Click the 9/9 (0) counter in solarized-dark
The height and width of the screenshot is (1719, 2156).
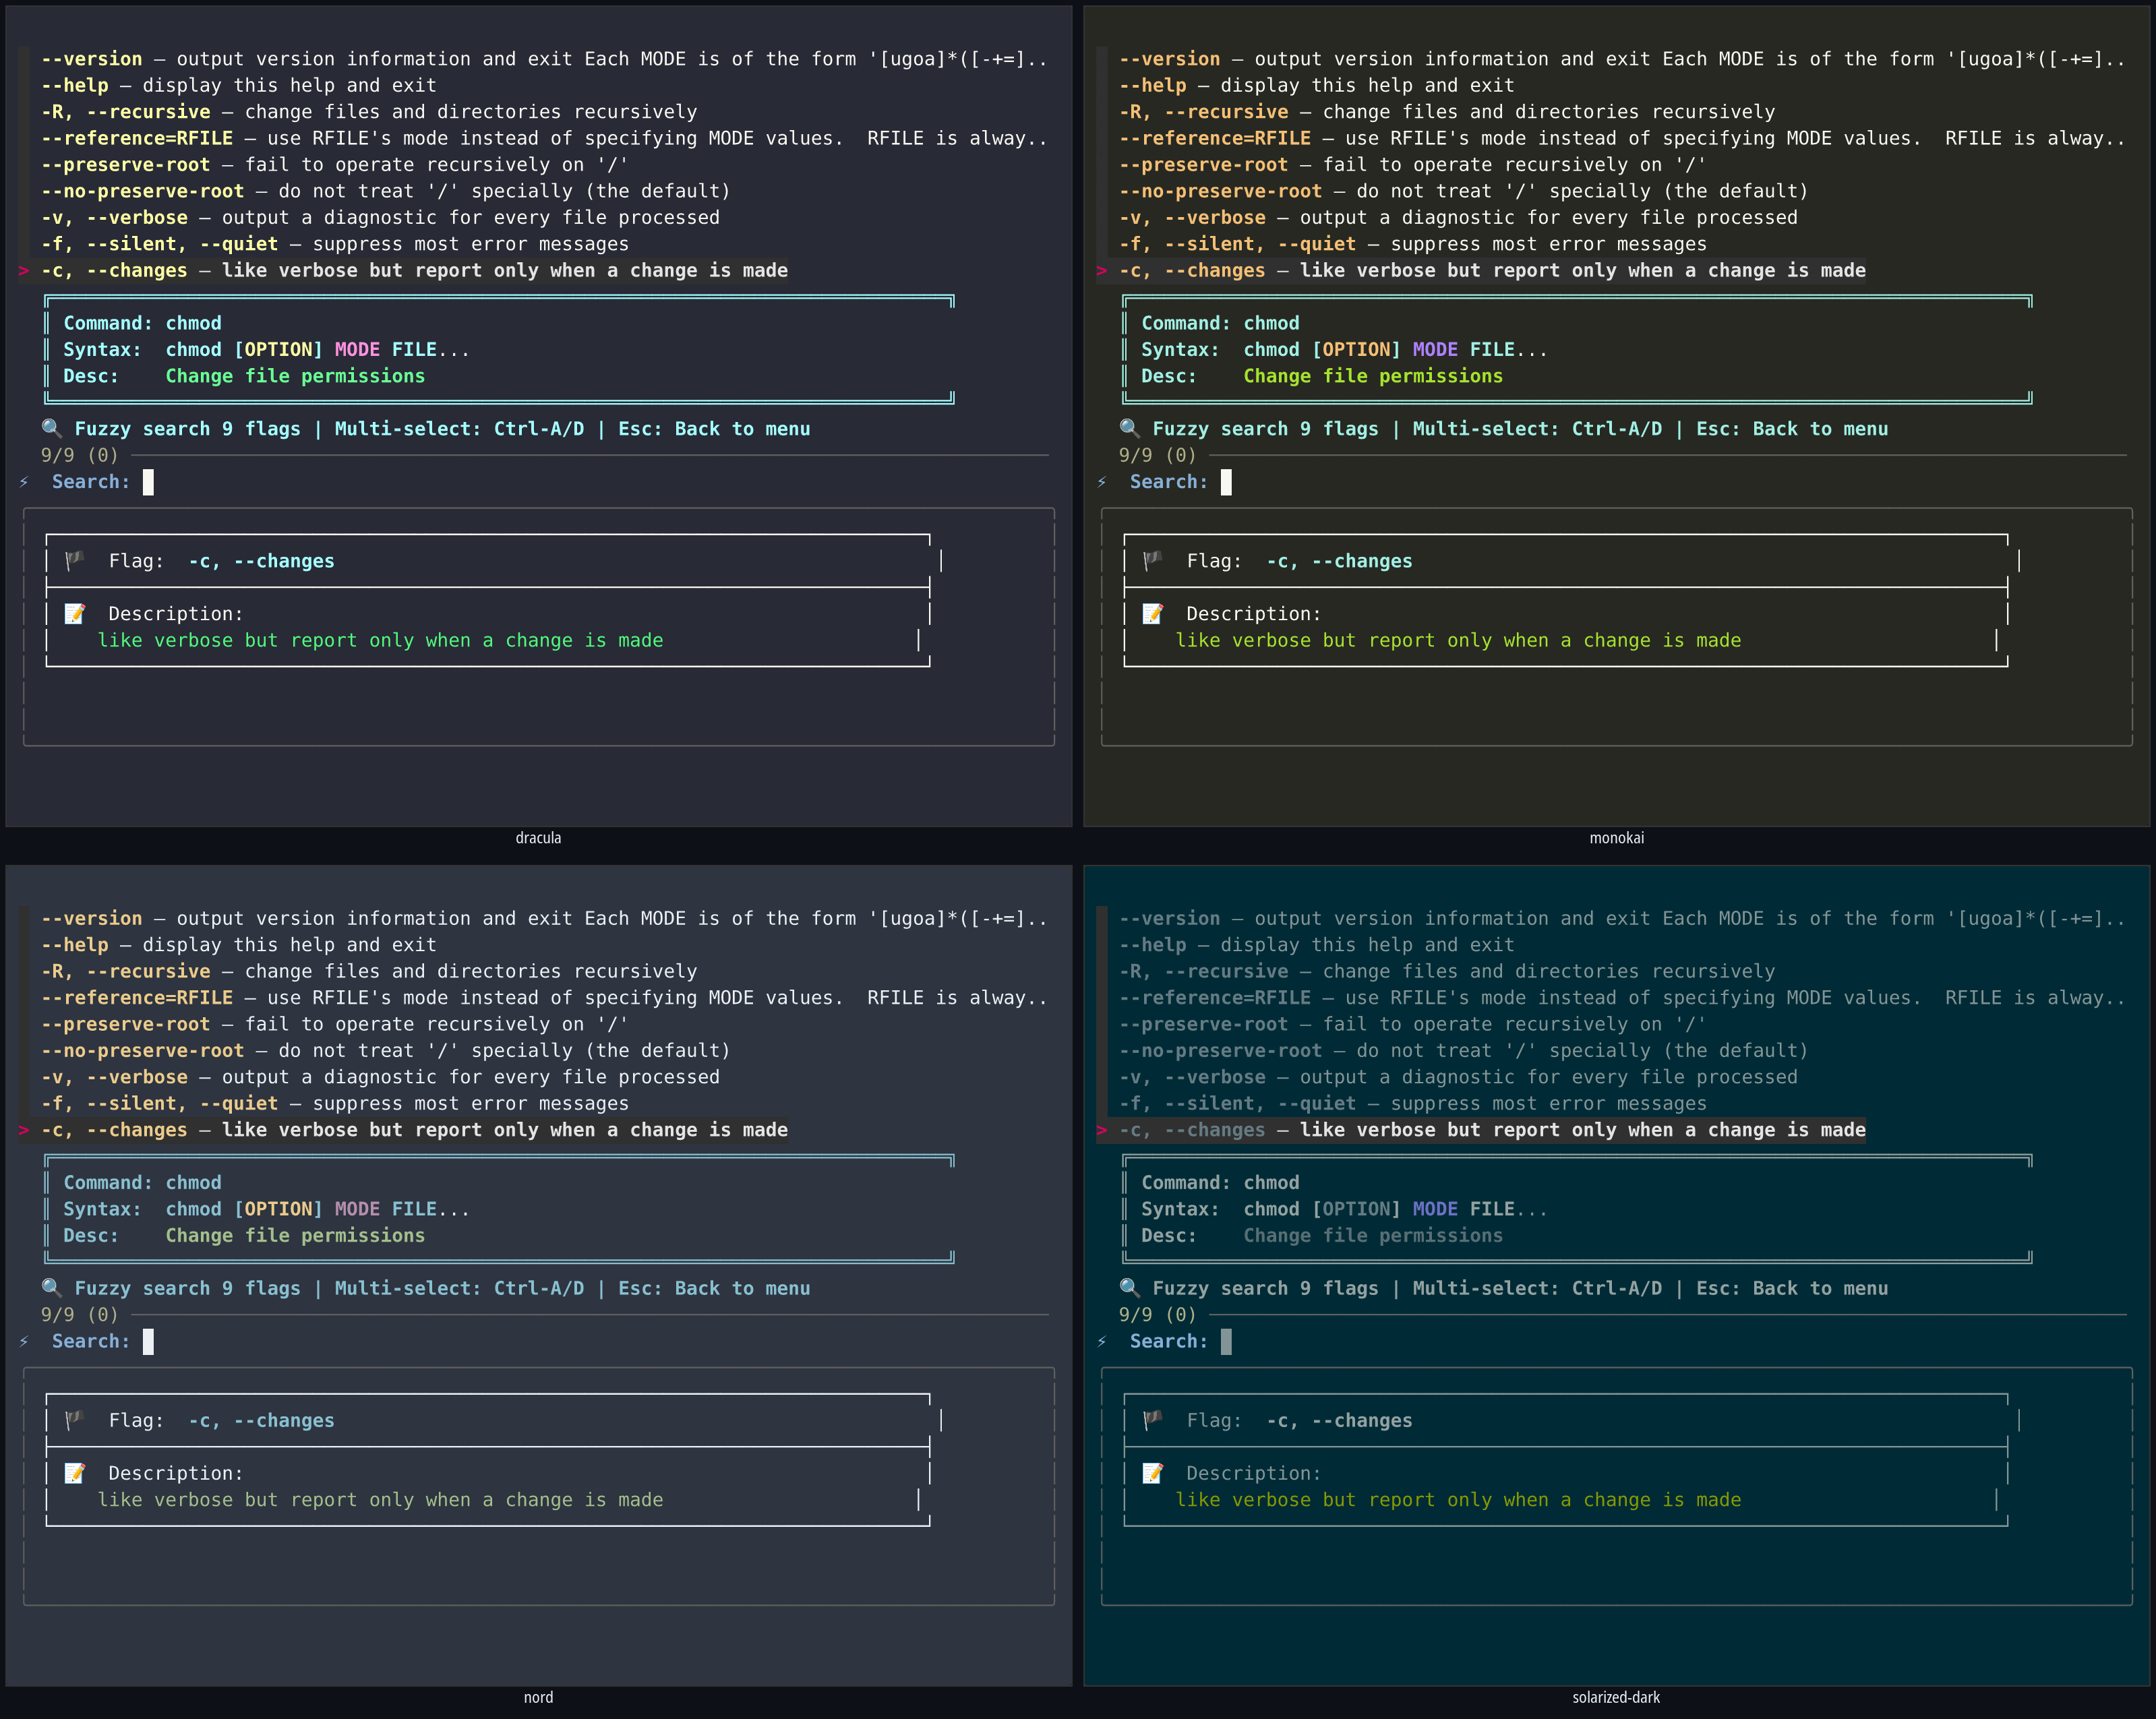tap(1158, 1315)
